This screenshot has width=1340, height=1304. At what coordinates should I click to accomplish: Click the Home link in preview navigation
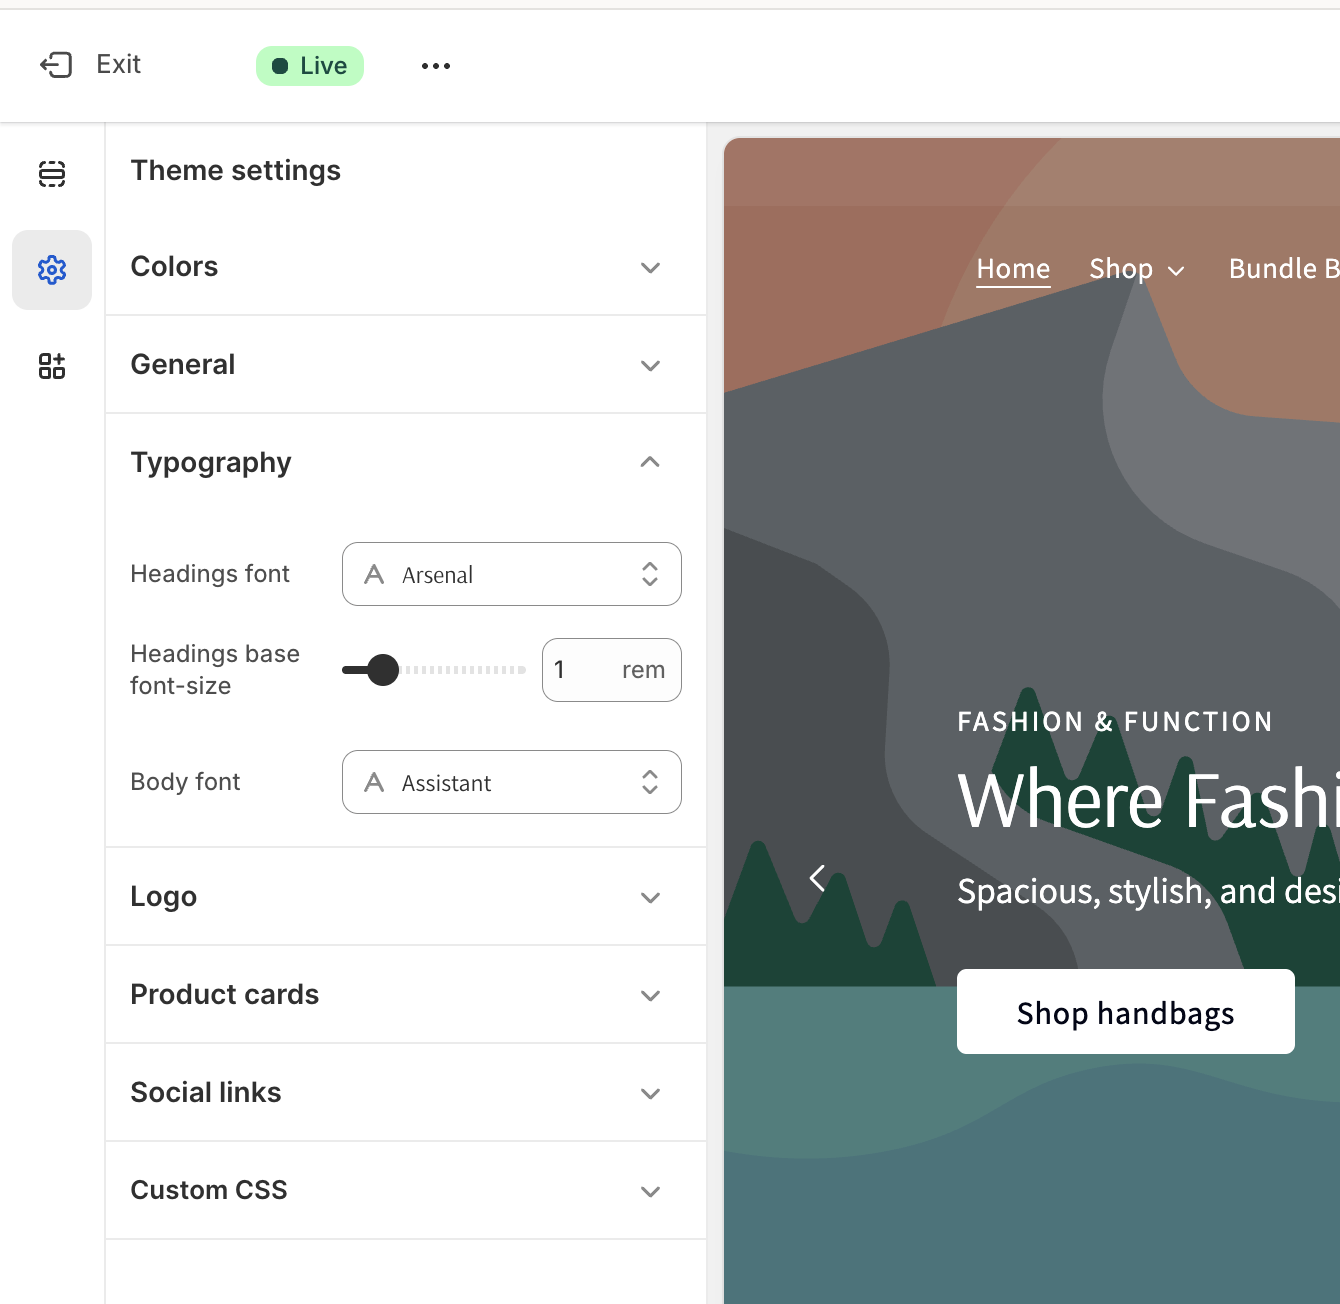tap(1013, 269)
